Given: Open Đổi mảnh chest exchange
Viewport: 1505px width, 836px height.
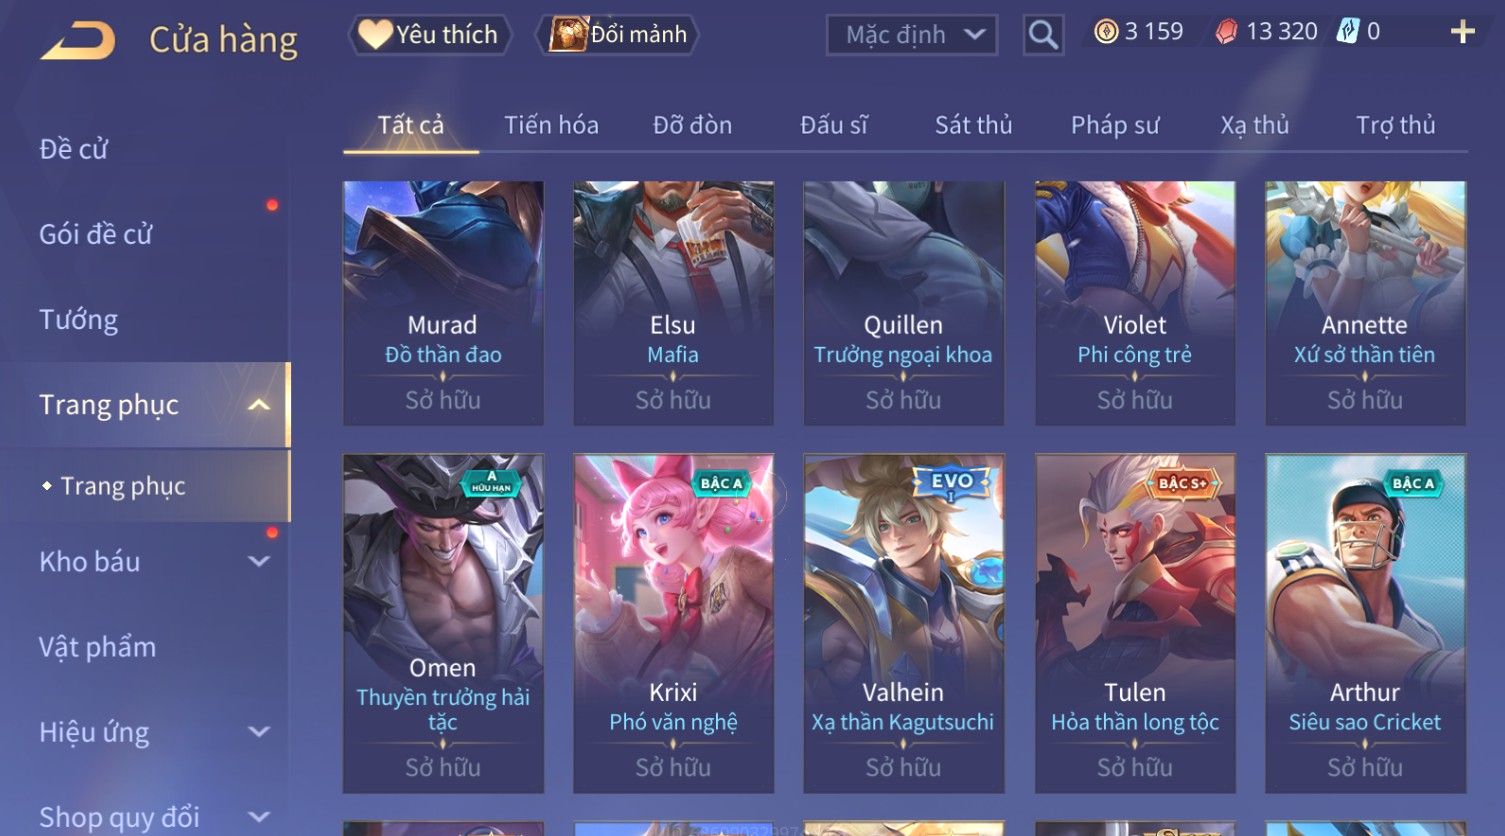Looking at the screenshot, I should pyautogui.click(x=617, y=35).
